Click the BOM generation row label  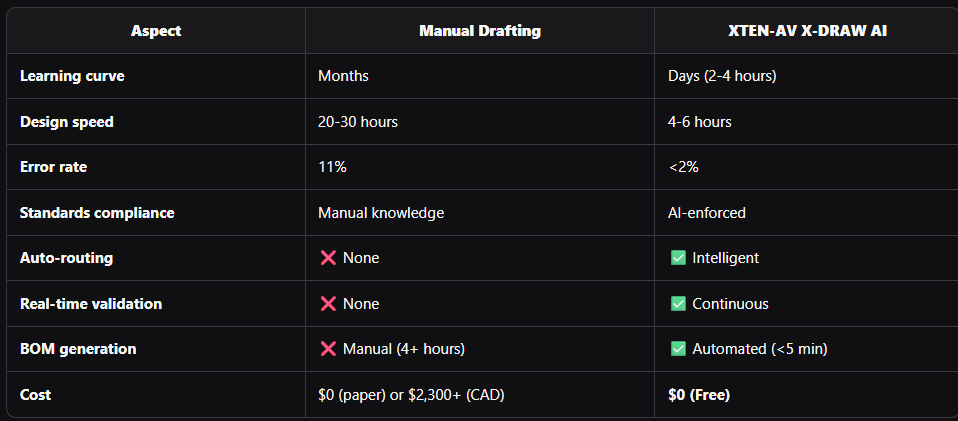click(x=78, y=349)
